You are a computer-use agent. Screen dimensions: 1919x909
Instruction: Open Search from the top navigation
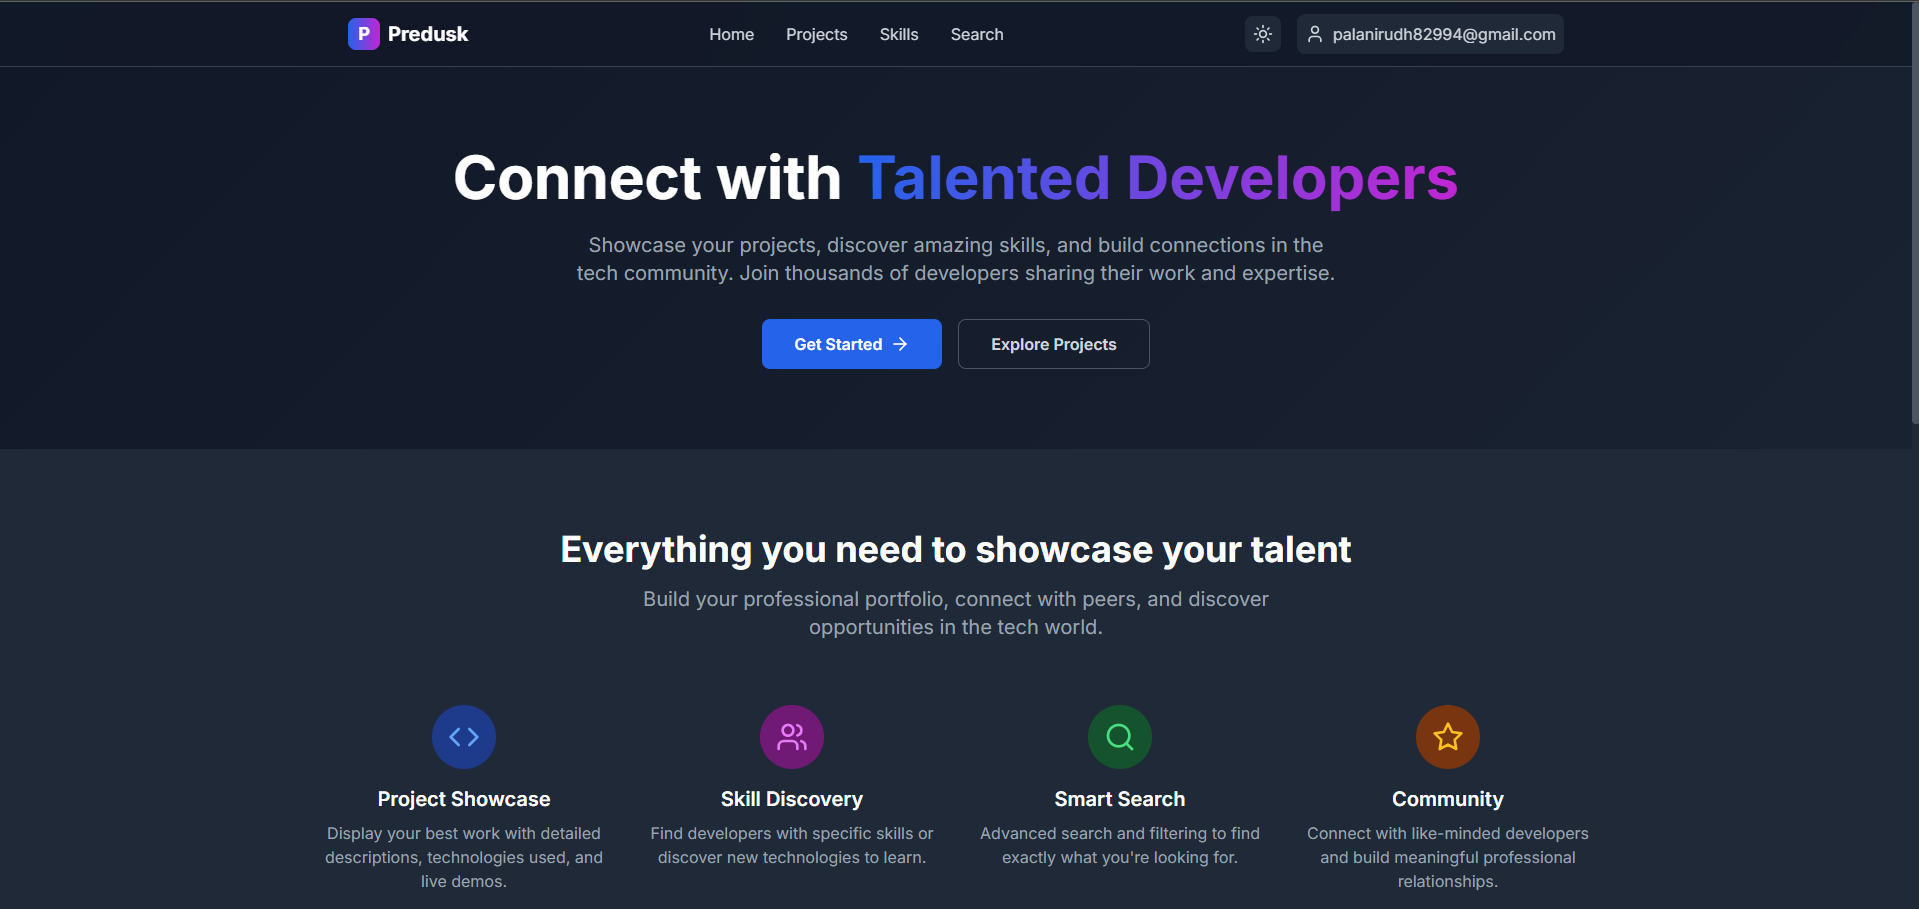(976, 34)
